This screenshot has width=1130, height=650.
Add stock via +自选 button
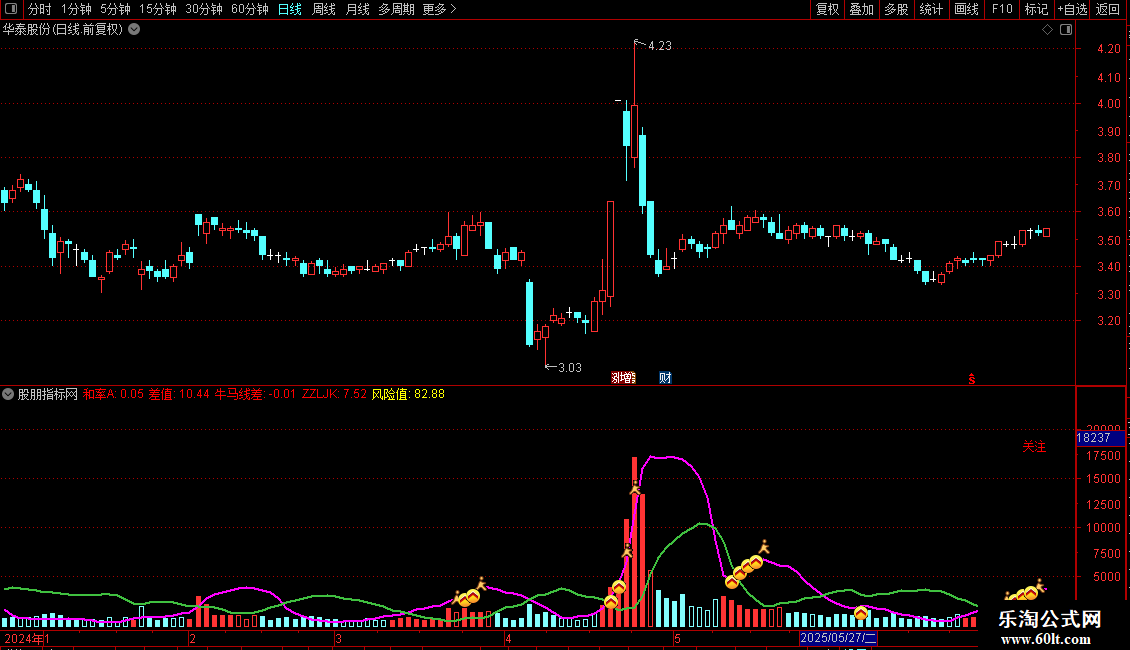1072,9
